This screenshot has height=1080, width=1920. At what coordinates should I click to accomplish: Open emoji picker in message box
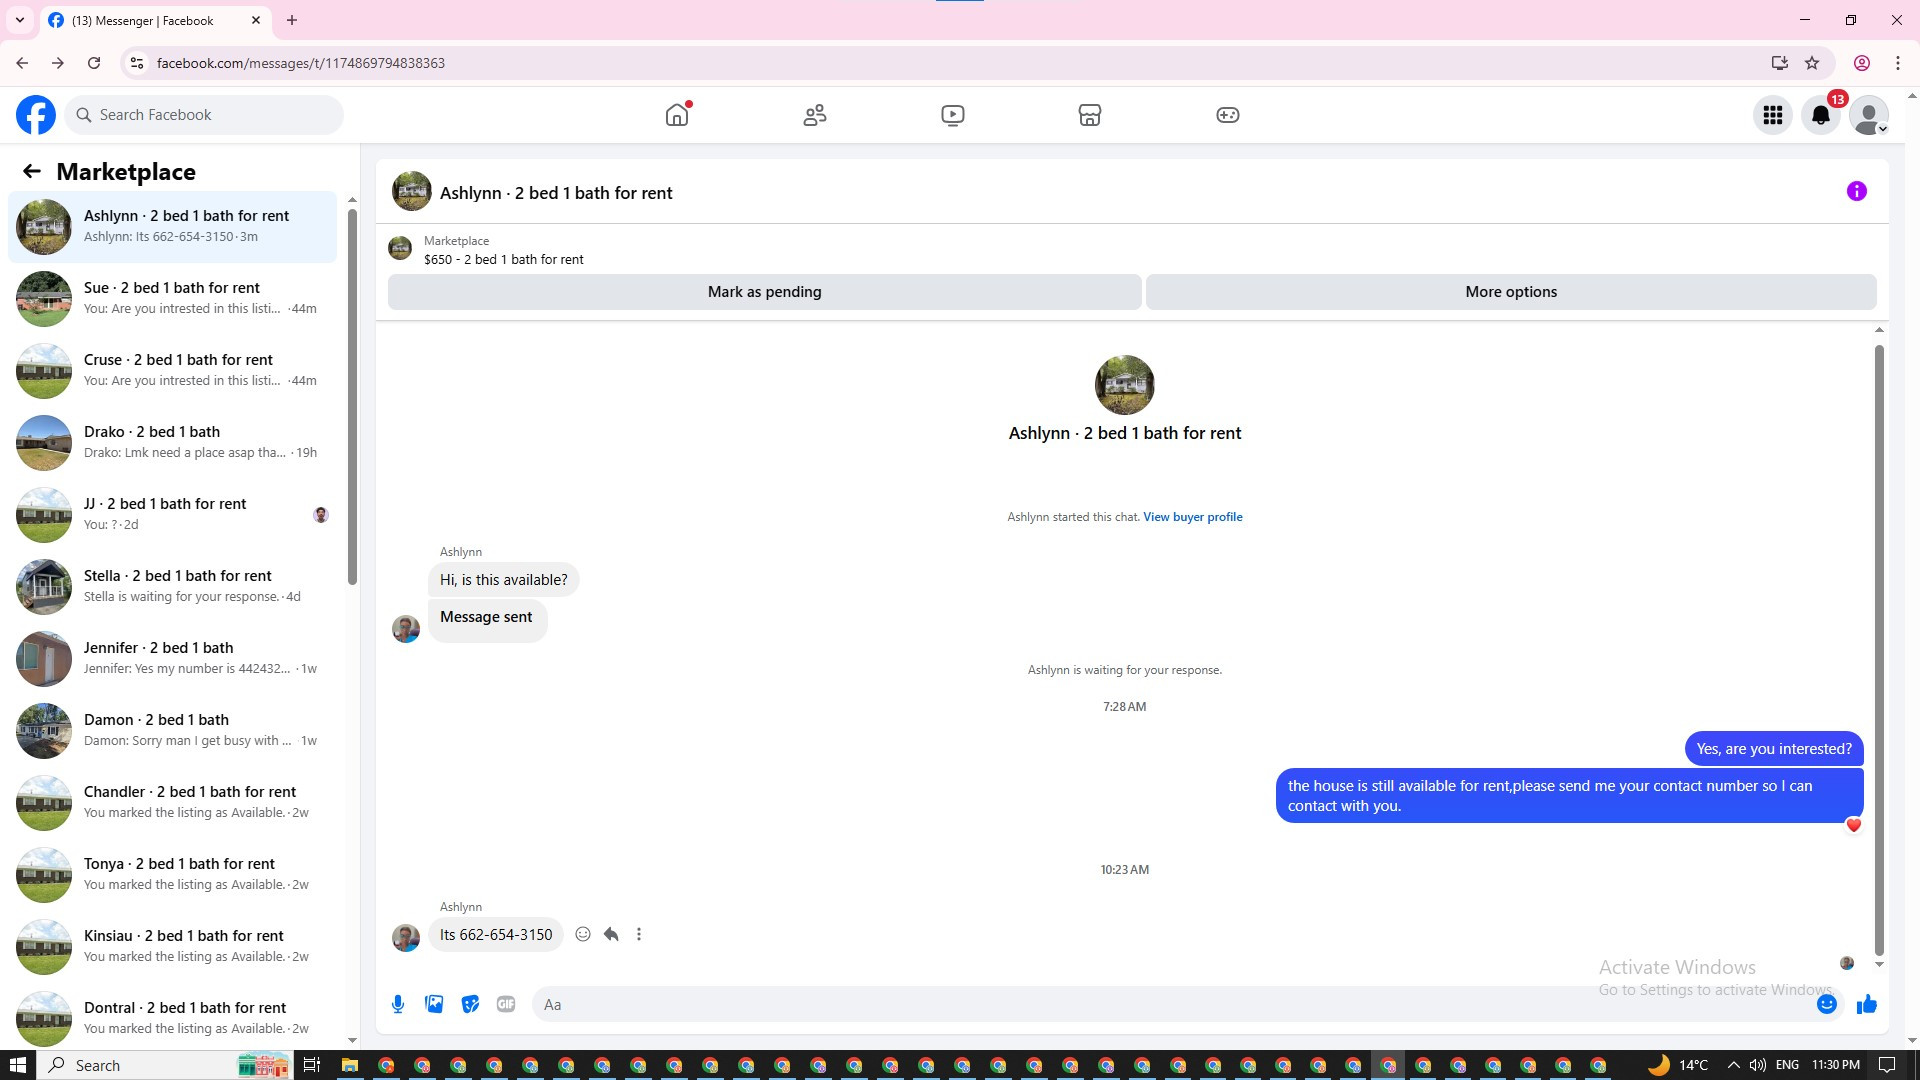tap(1826, 1004)
